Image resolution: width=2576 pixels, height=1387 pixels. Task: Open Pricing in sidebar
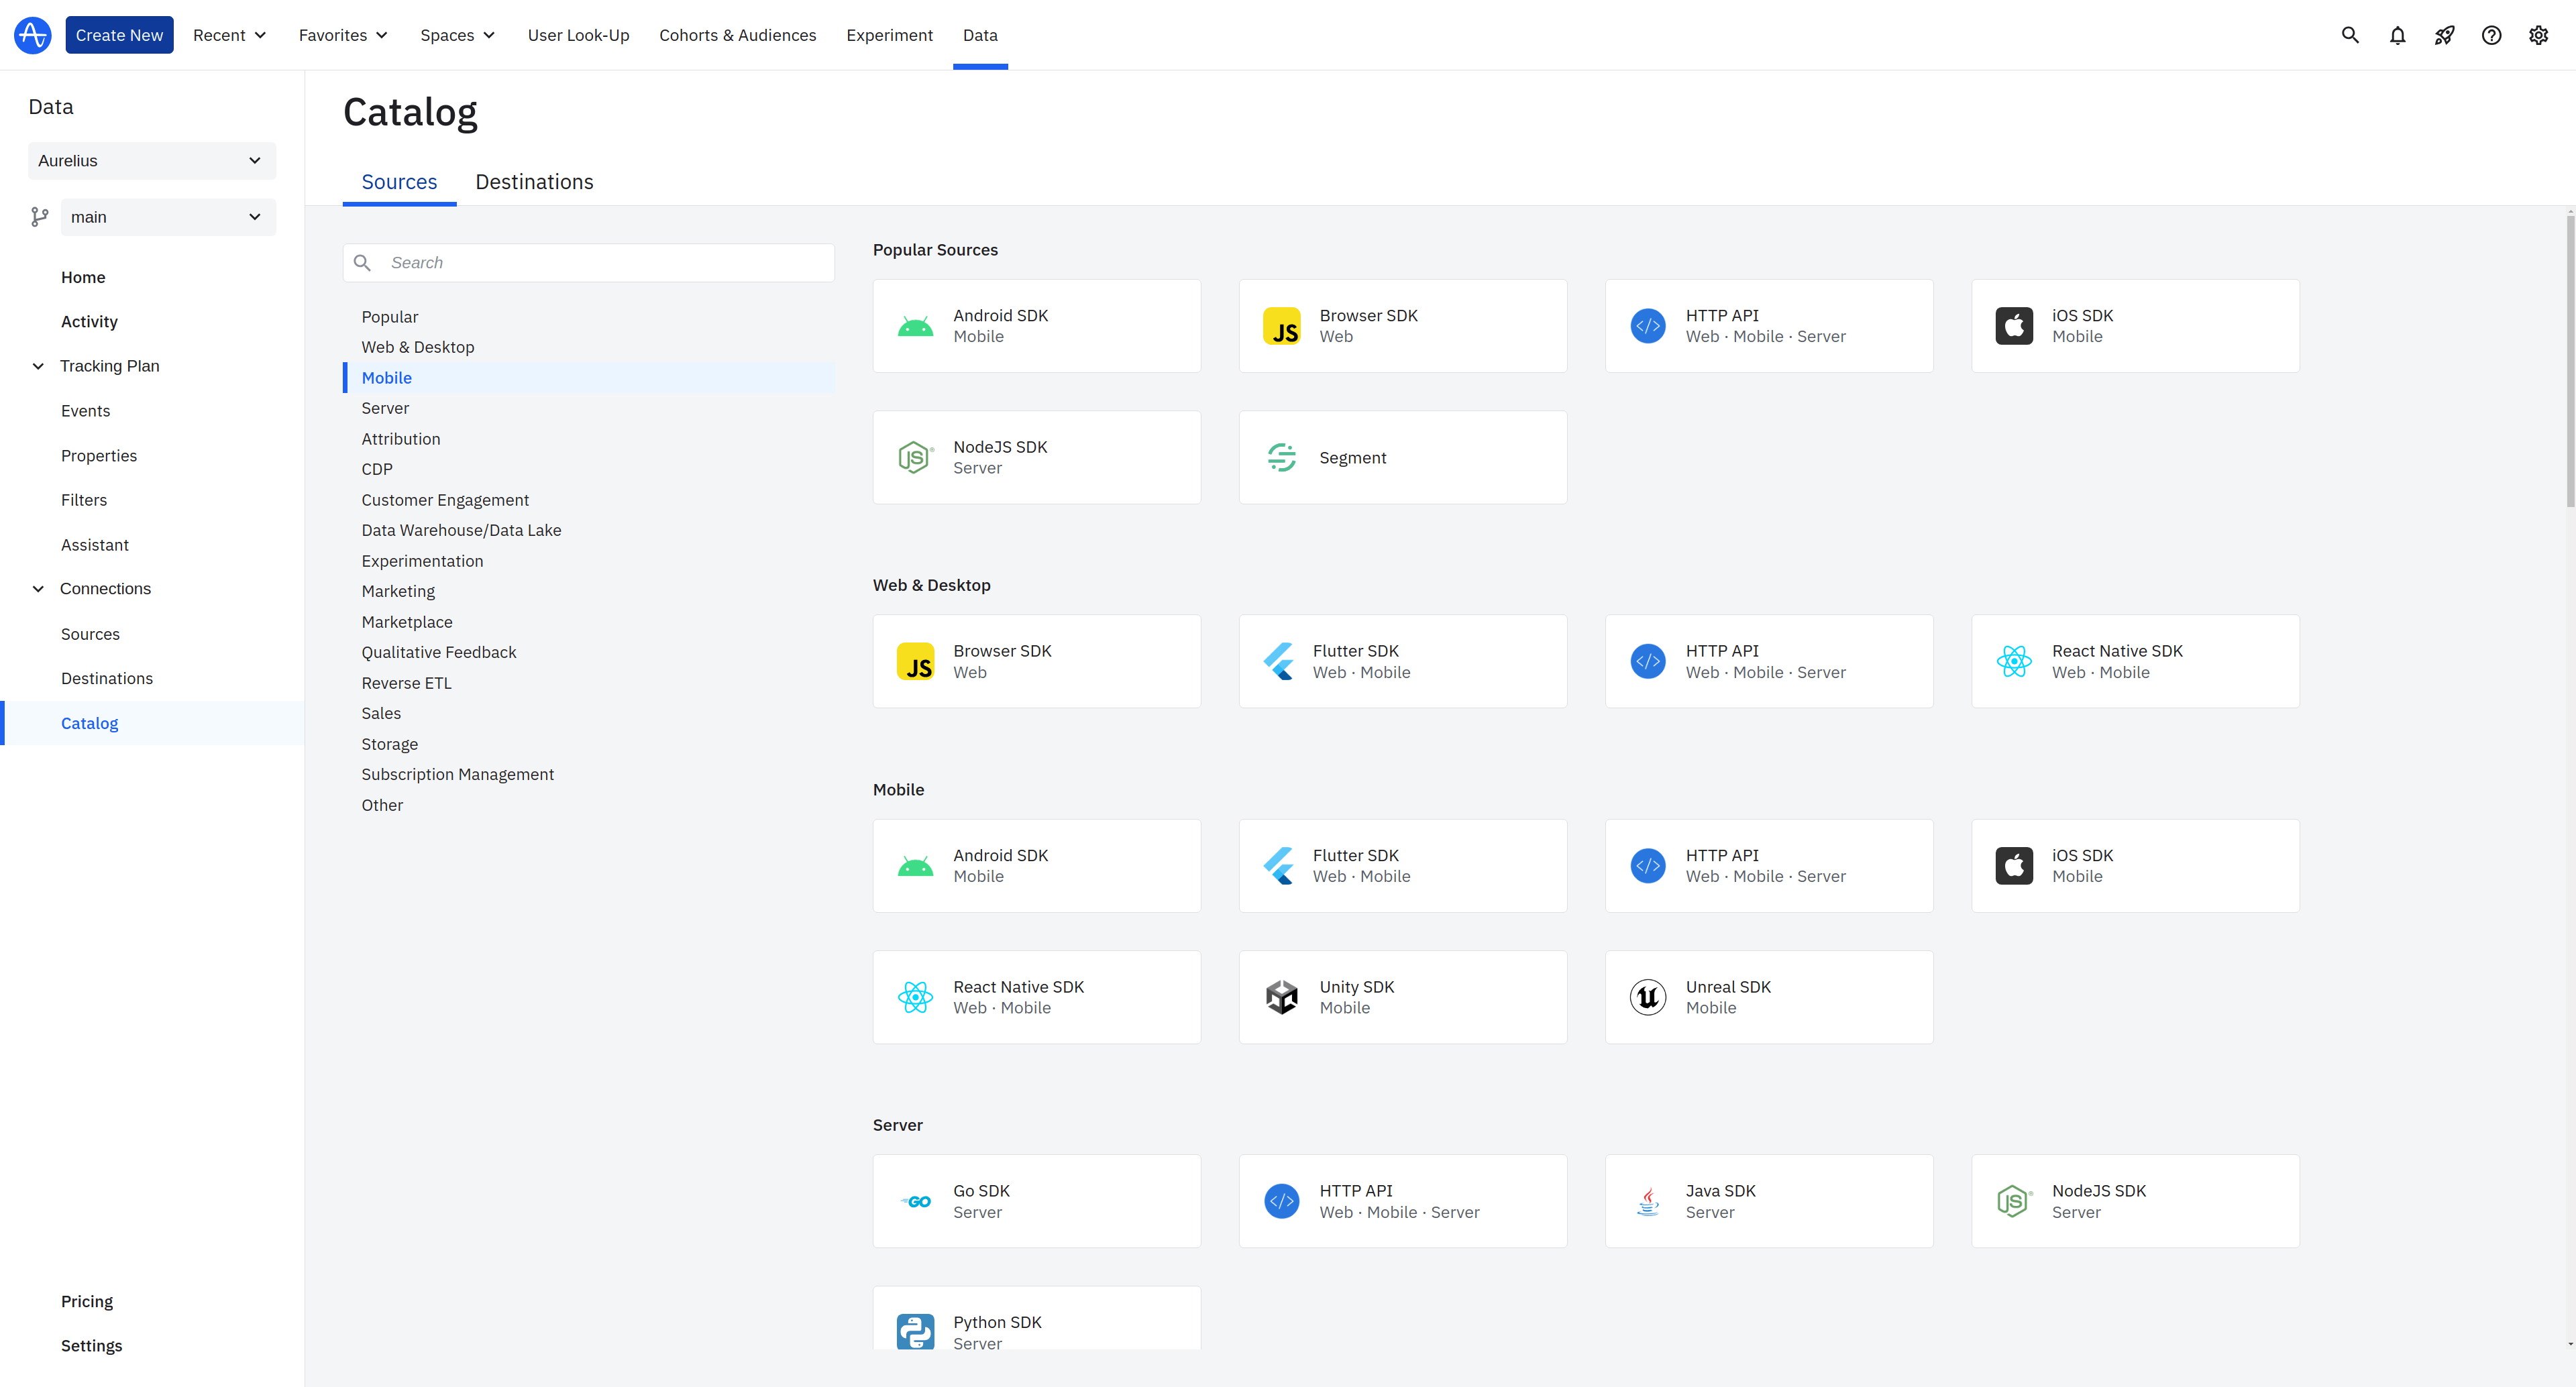tap(87, 1301)
